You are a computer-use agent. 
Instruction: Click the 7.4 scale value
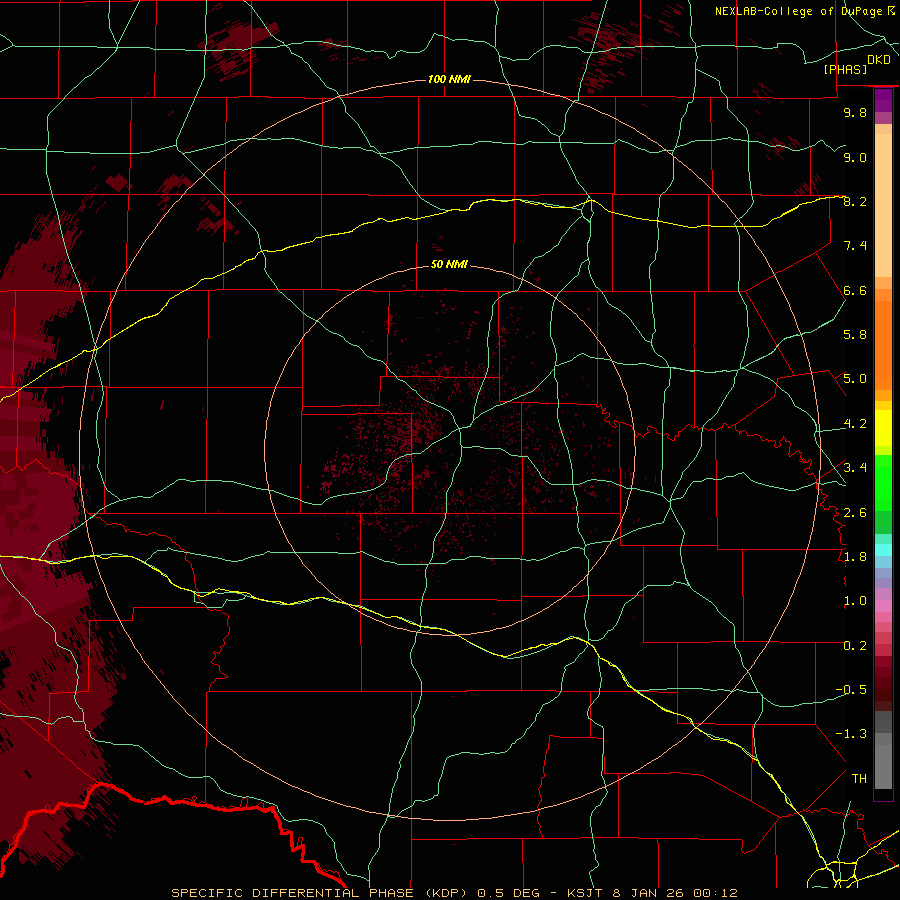[x=855, y=246]
